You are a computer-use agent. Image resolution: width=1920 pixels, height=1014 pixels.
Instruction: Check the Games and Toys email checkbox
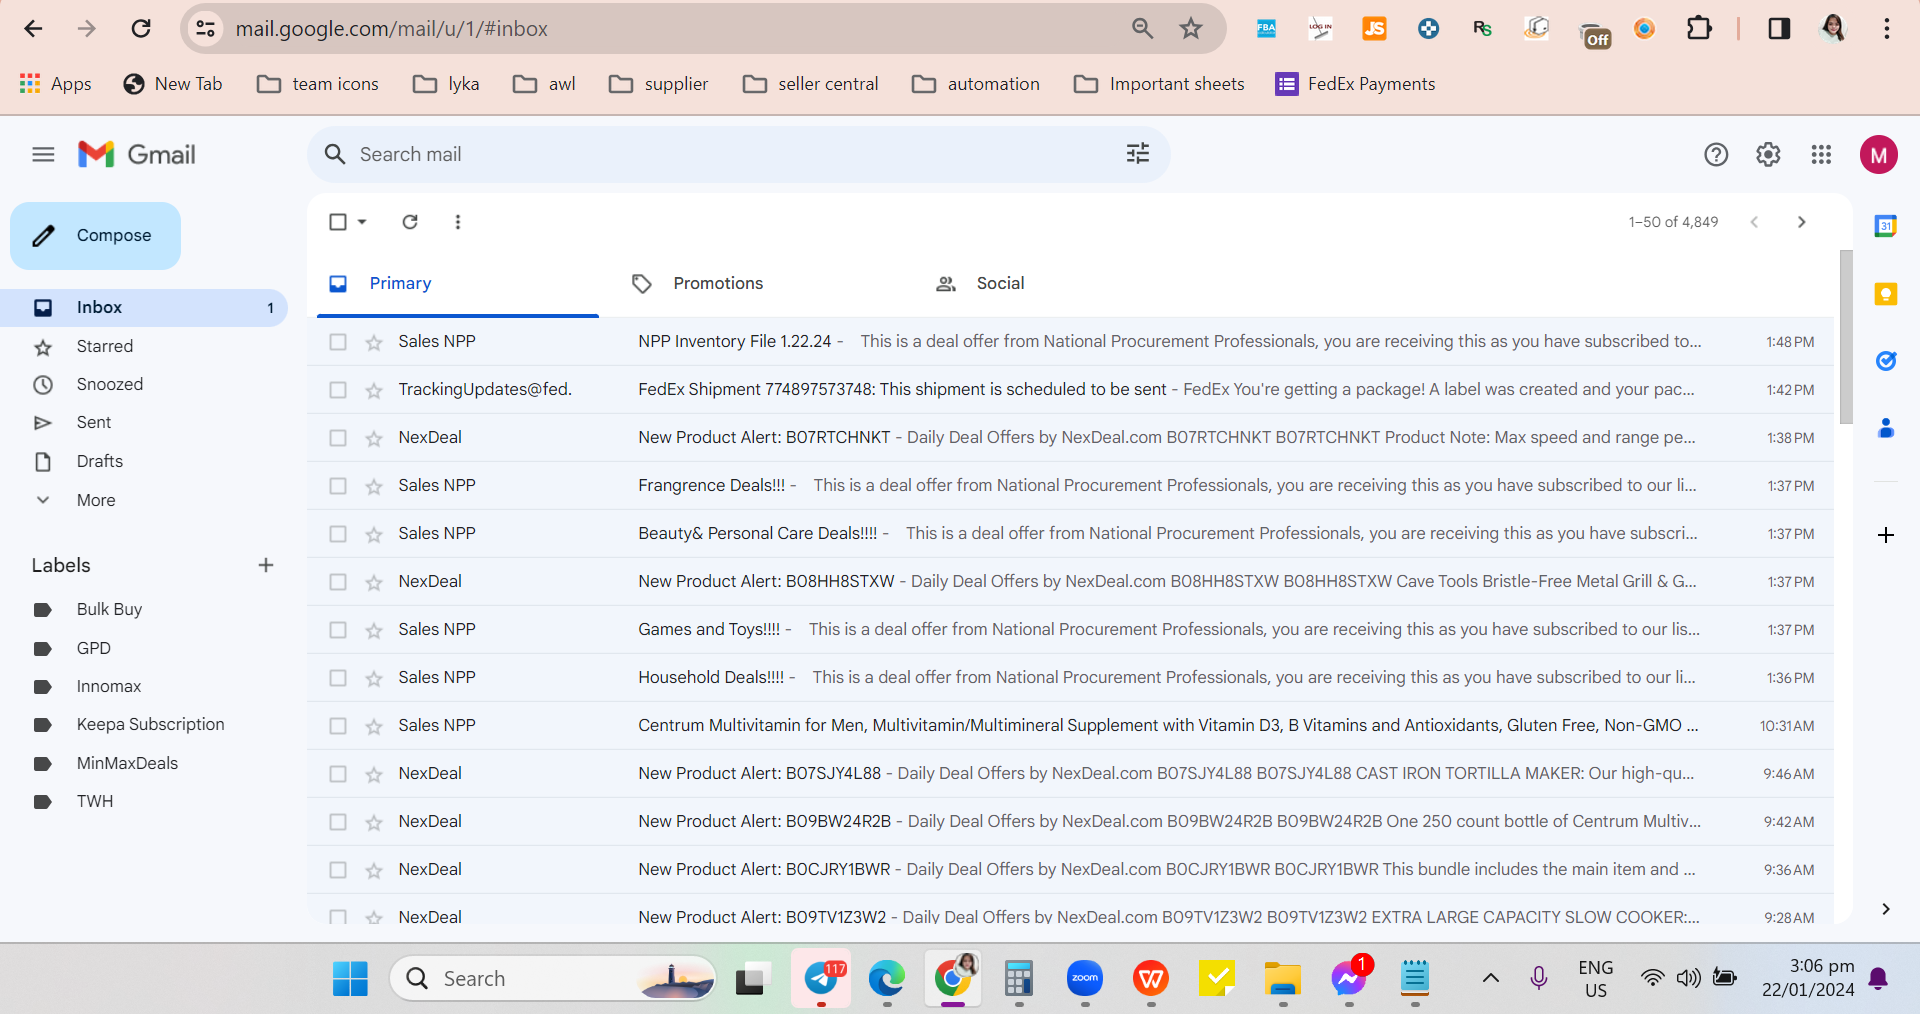(x=338, y=630)
